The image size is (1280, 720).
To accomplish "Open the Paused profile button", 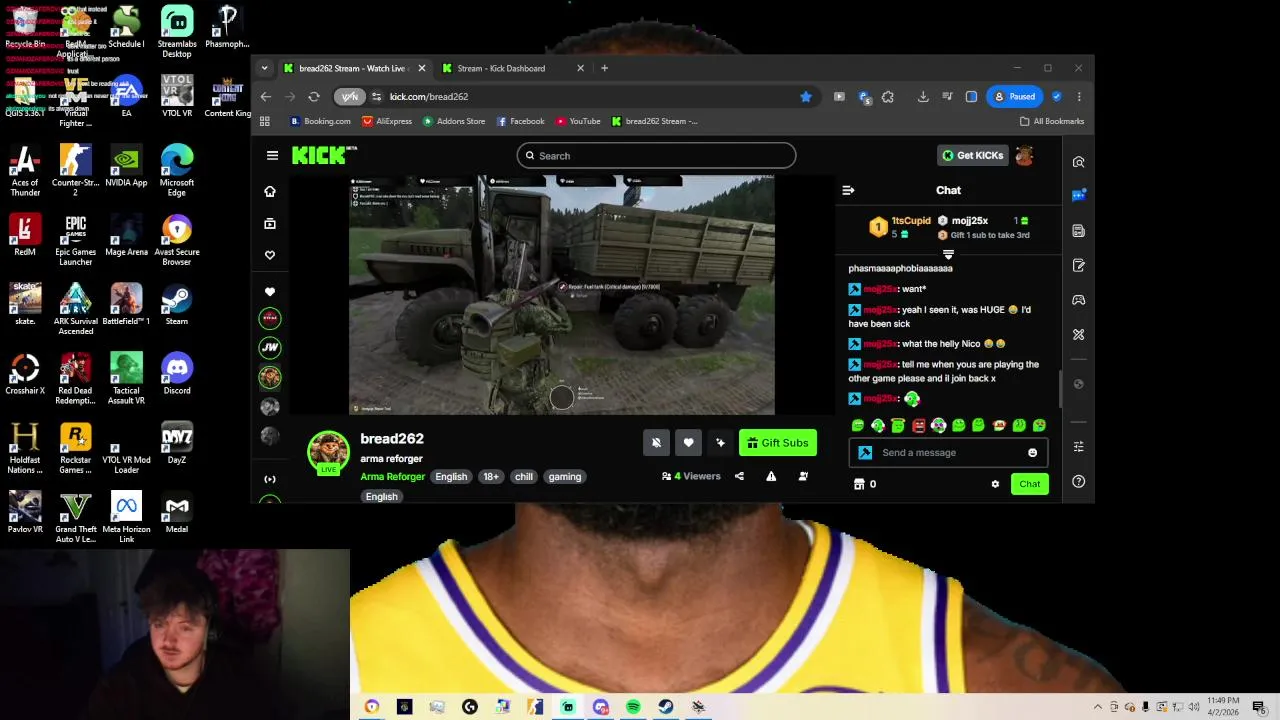I will tap(1015, 97).
